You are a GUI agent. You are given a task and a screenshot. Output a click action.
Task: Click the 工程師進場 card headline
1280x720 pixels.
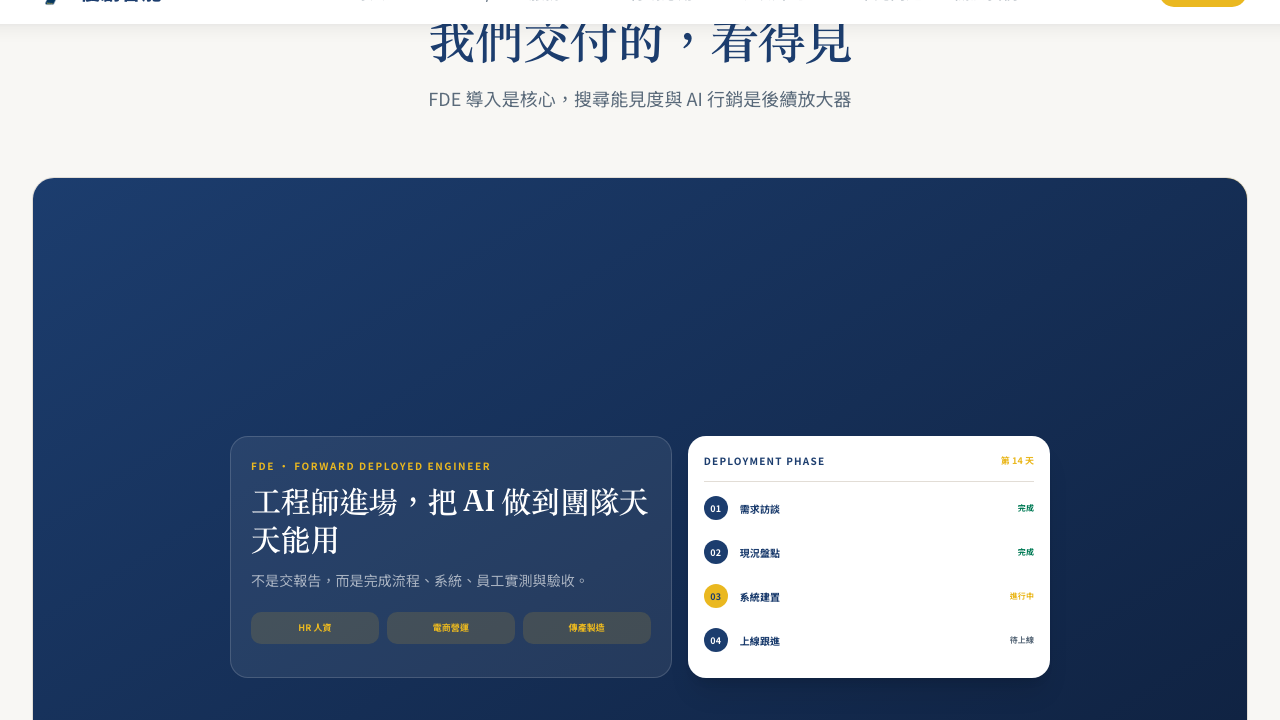pos(450,520)
